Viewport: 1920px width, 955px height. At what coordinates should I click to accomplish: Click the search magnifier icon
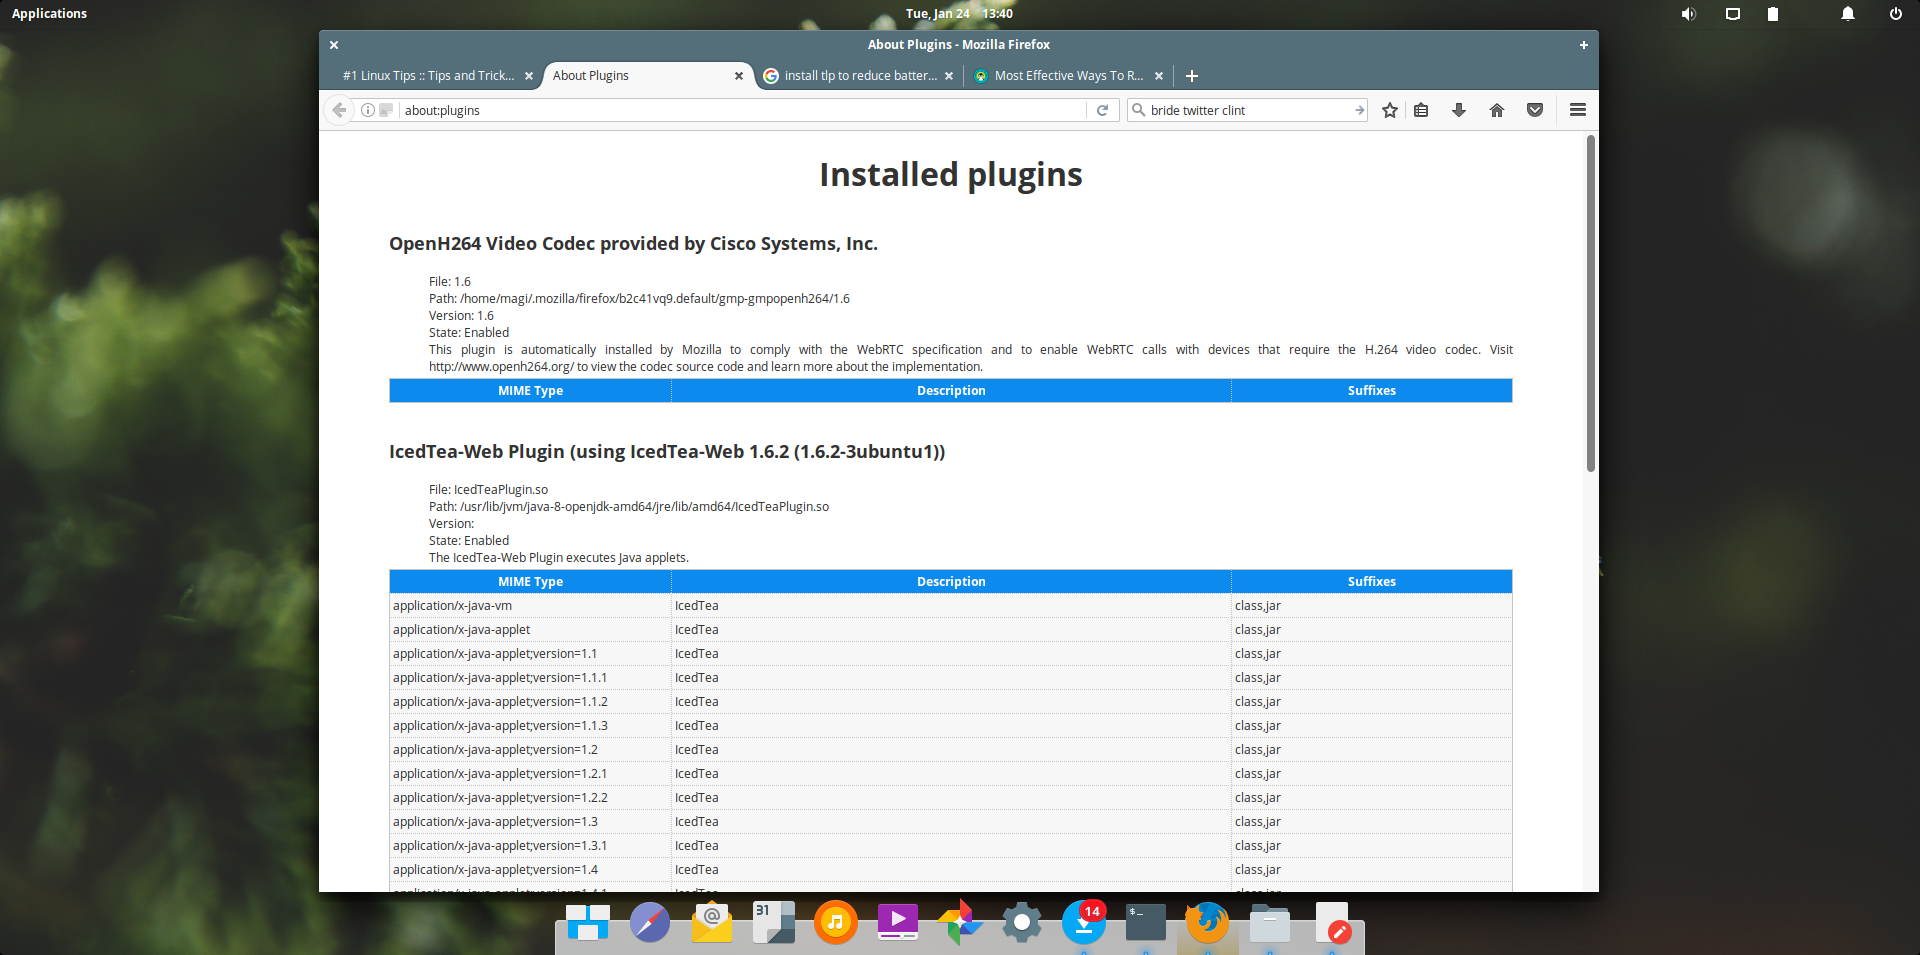[x=1138, y=110]
